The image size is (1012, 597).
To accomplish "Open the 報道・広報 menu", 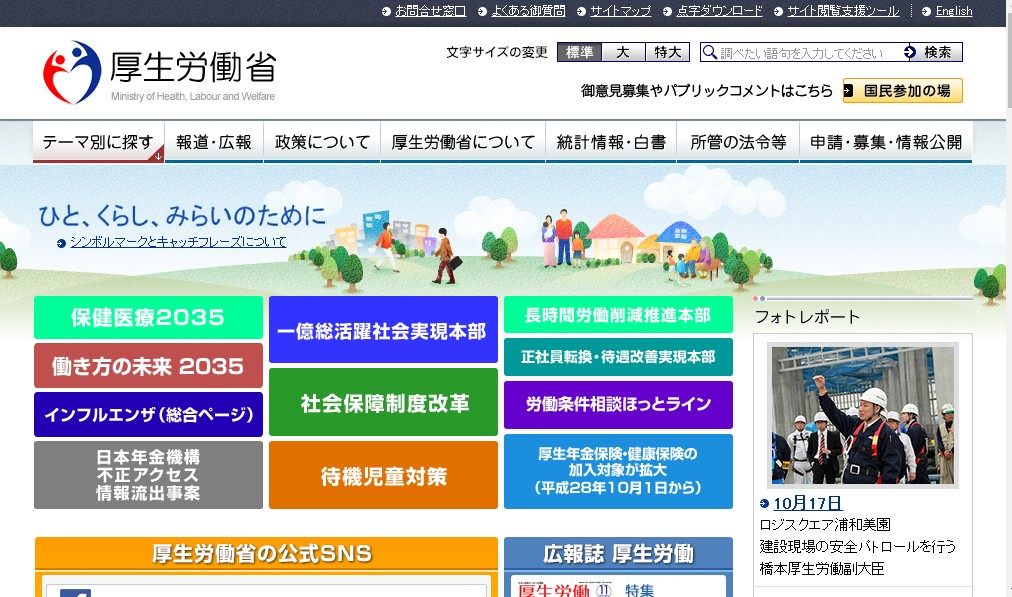I will pos(214,141).
